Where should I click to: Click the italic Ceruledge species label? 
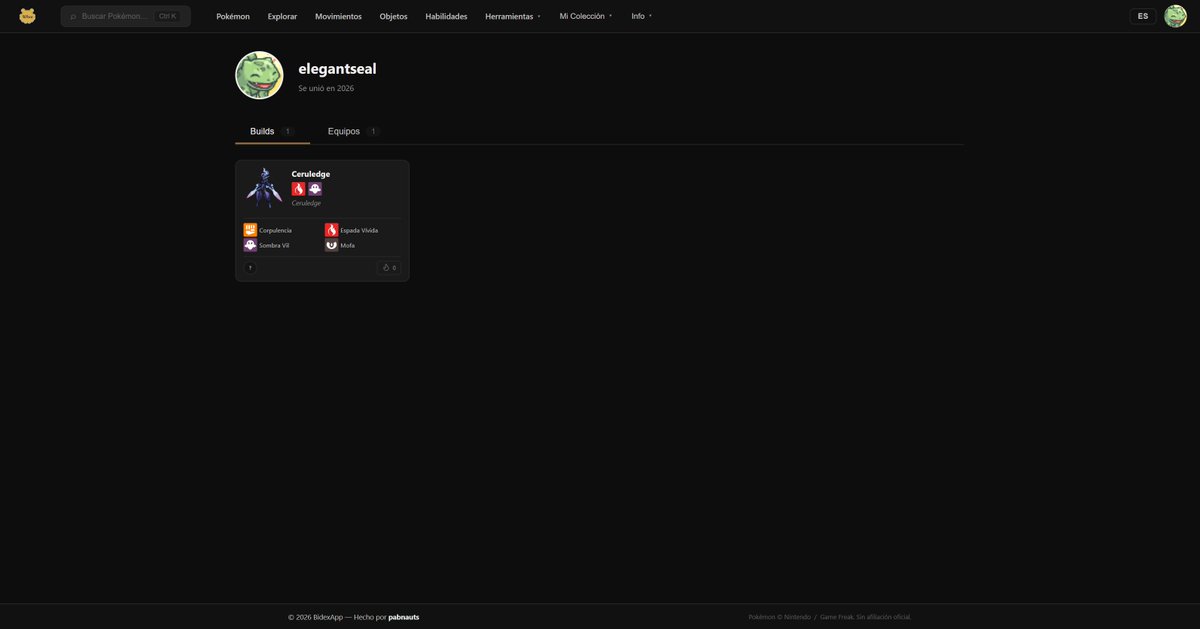click(306, 203)
